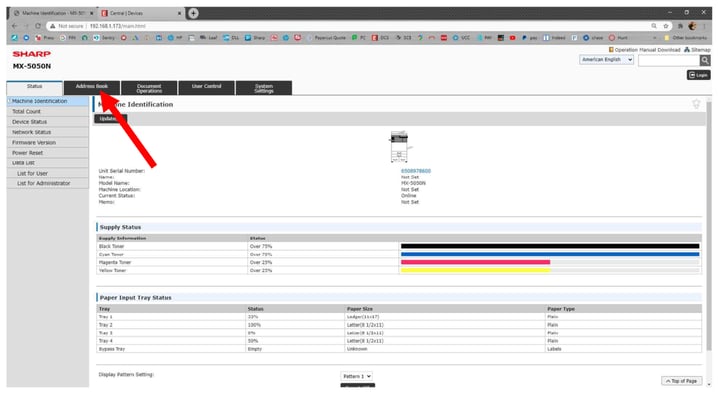Open List for User sidebar item
718x393 pixels.
[x=48, y=173]
